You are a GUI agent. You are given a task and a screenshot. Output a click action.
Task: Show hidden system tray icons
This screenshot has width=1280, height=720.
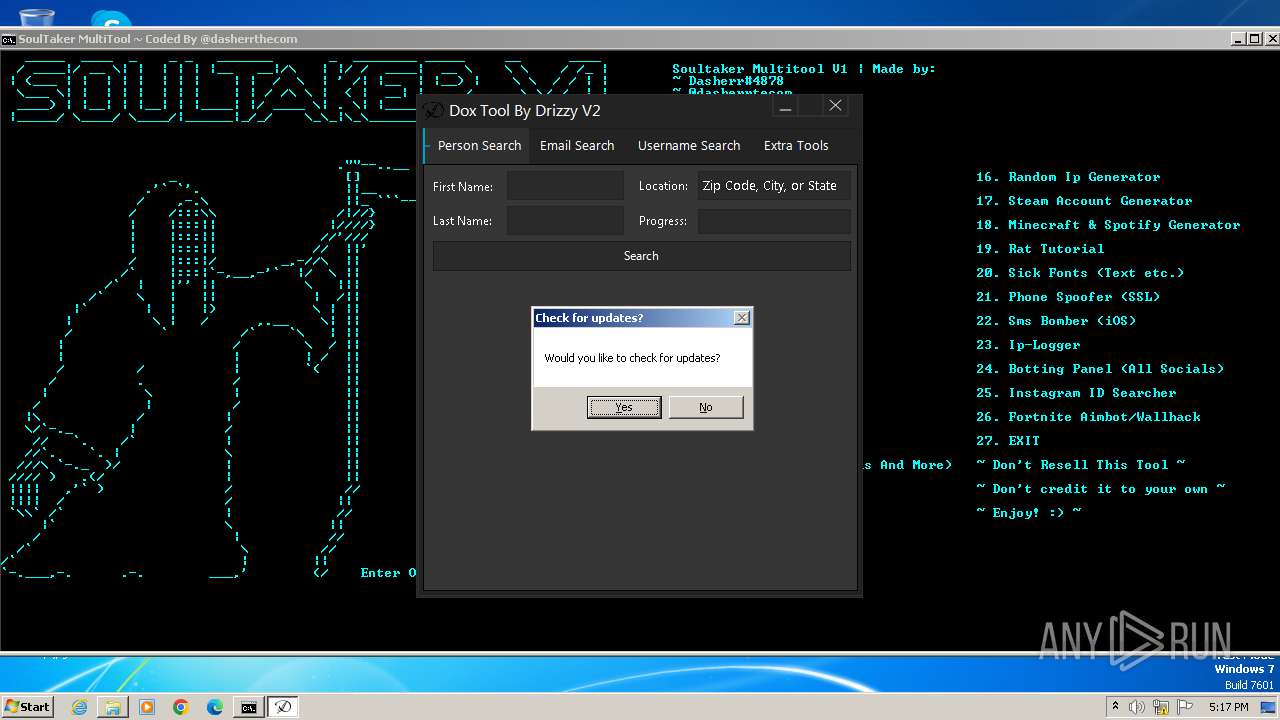(1115, 706)
